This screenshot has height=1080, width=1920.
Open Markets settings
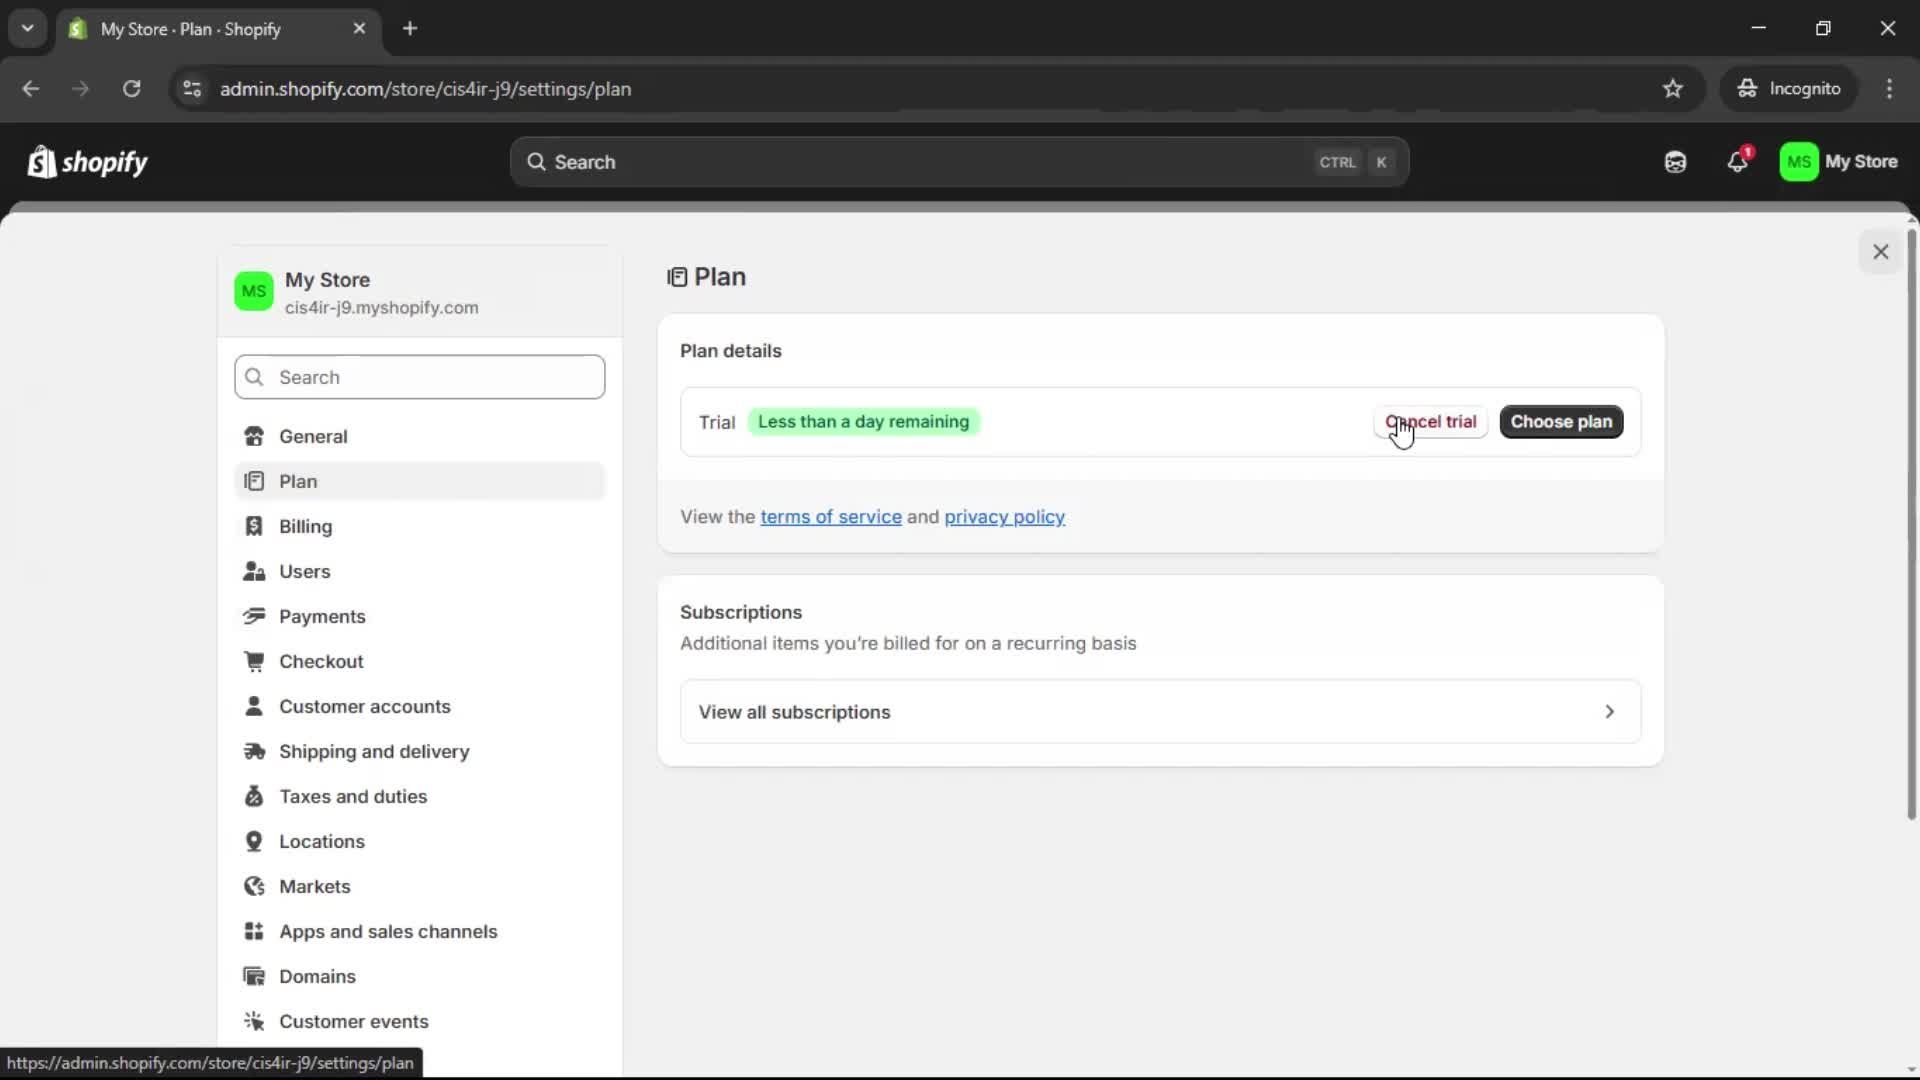click(420, 887)
